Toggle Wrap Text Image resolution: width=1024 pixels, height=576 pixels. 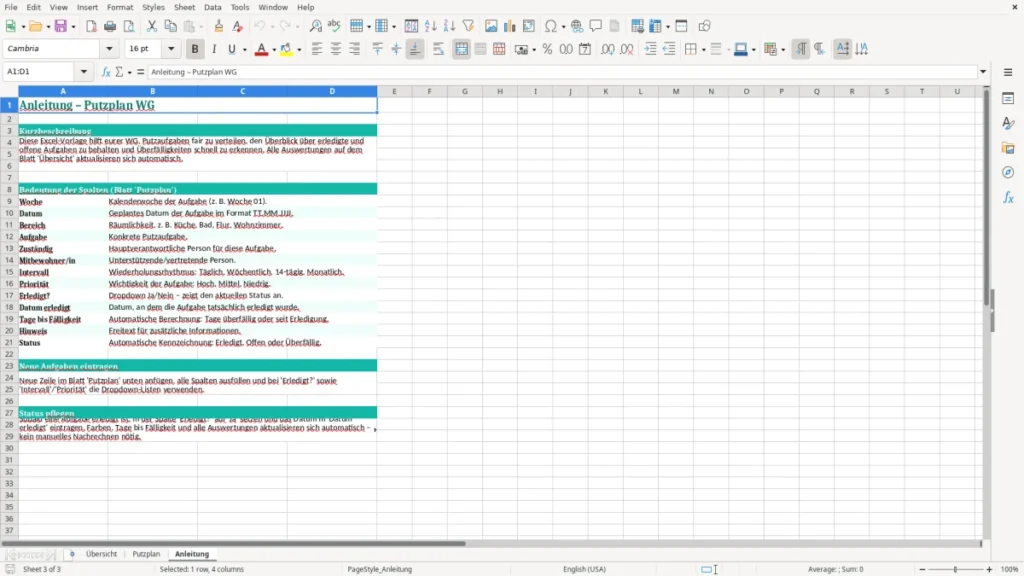(x=438, y=49)
